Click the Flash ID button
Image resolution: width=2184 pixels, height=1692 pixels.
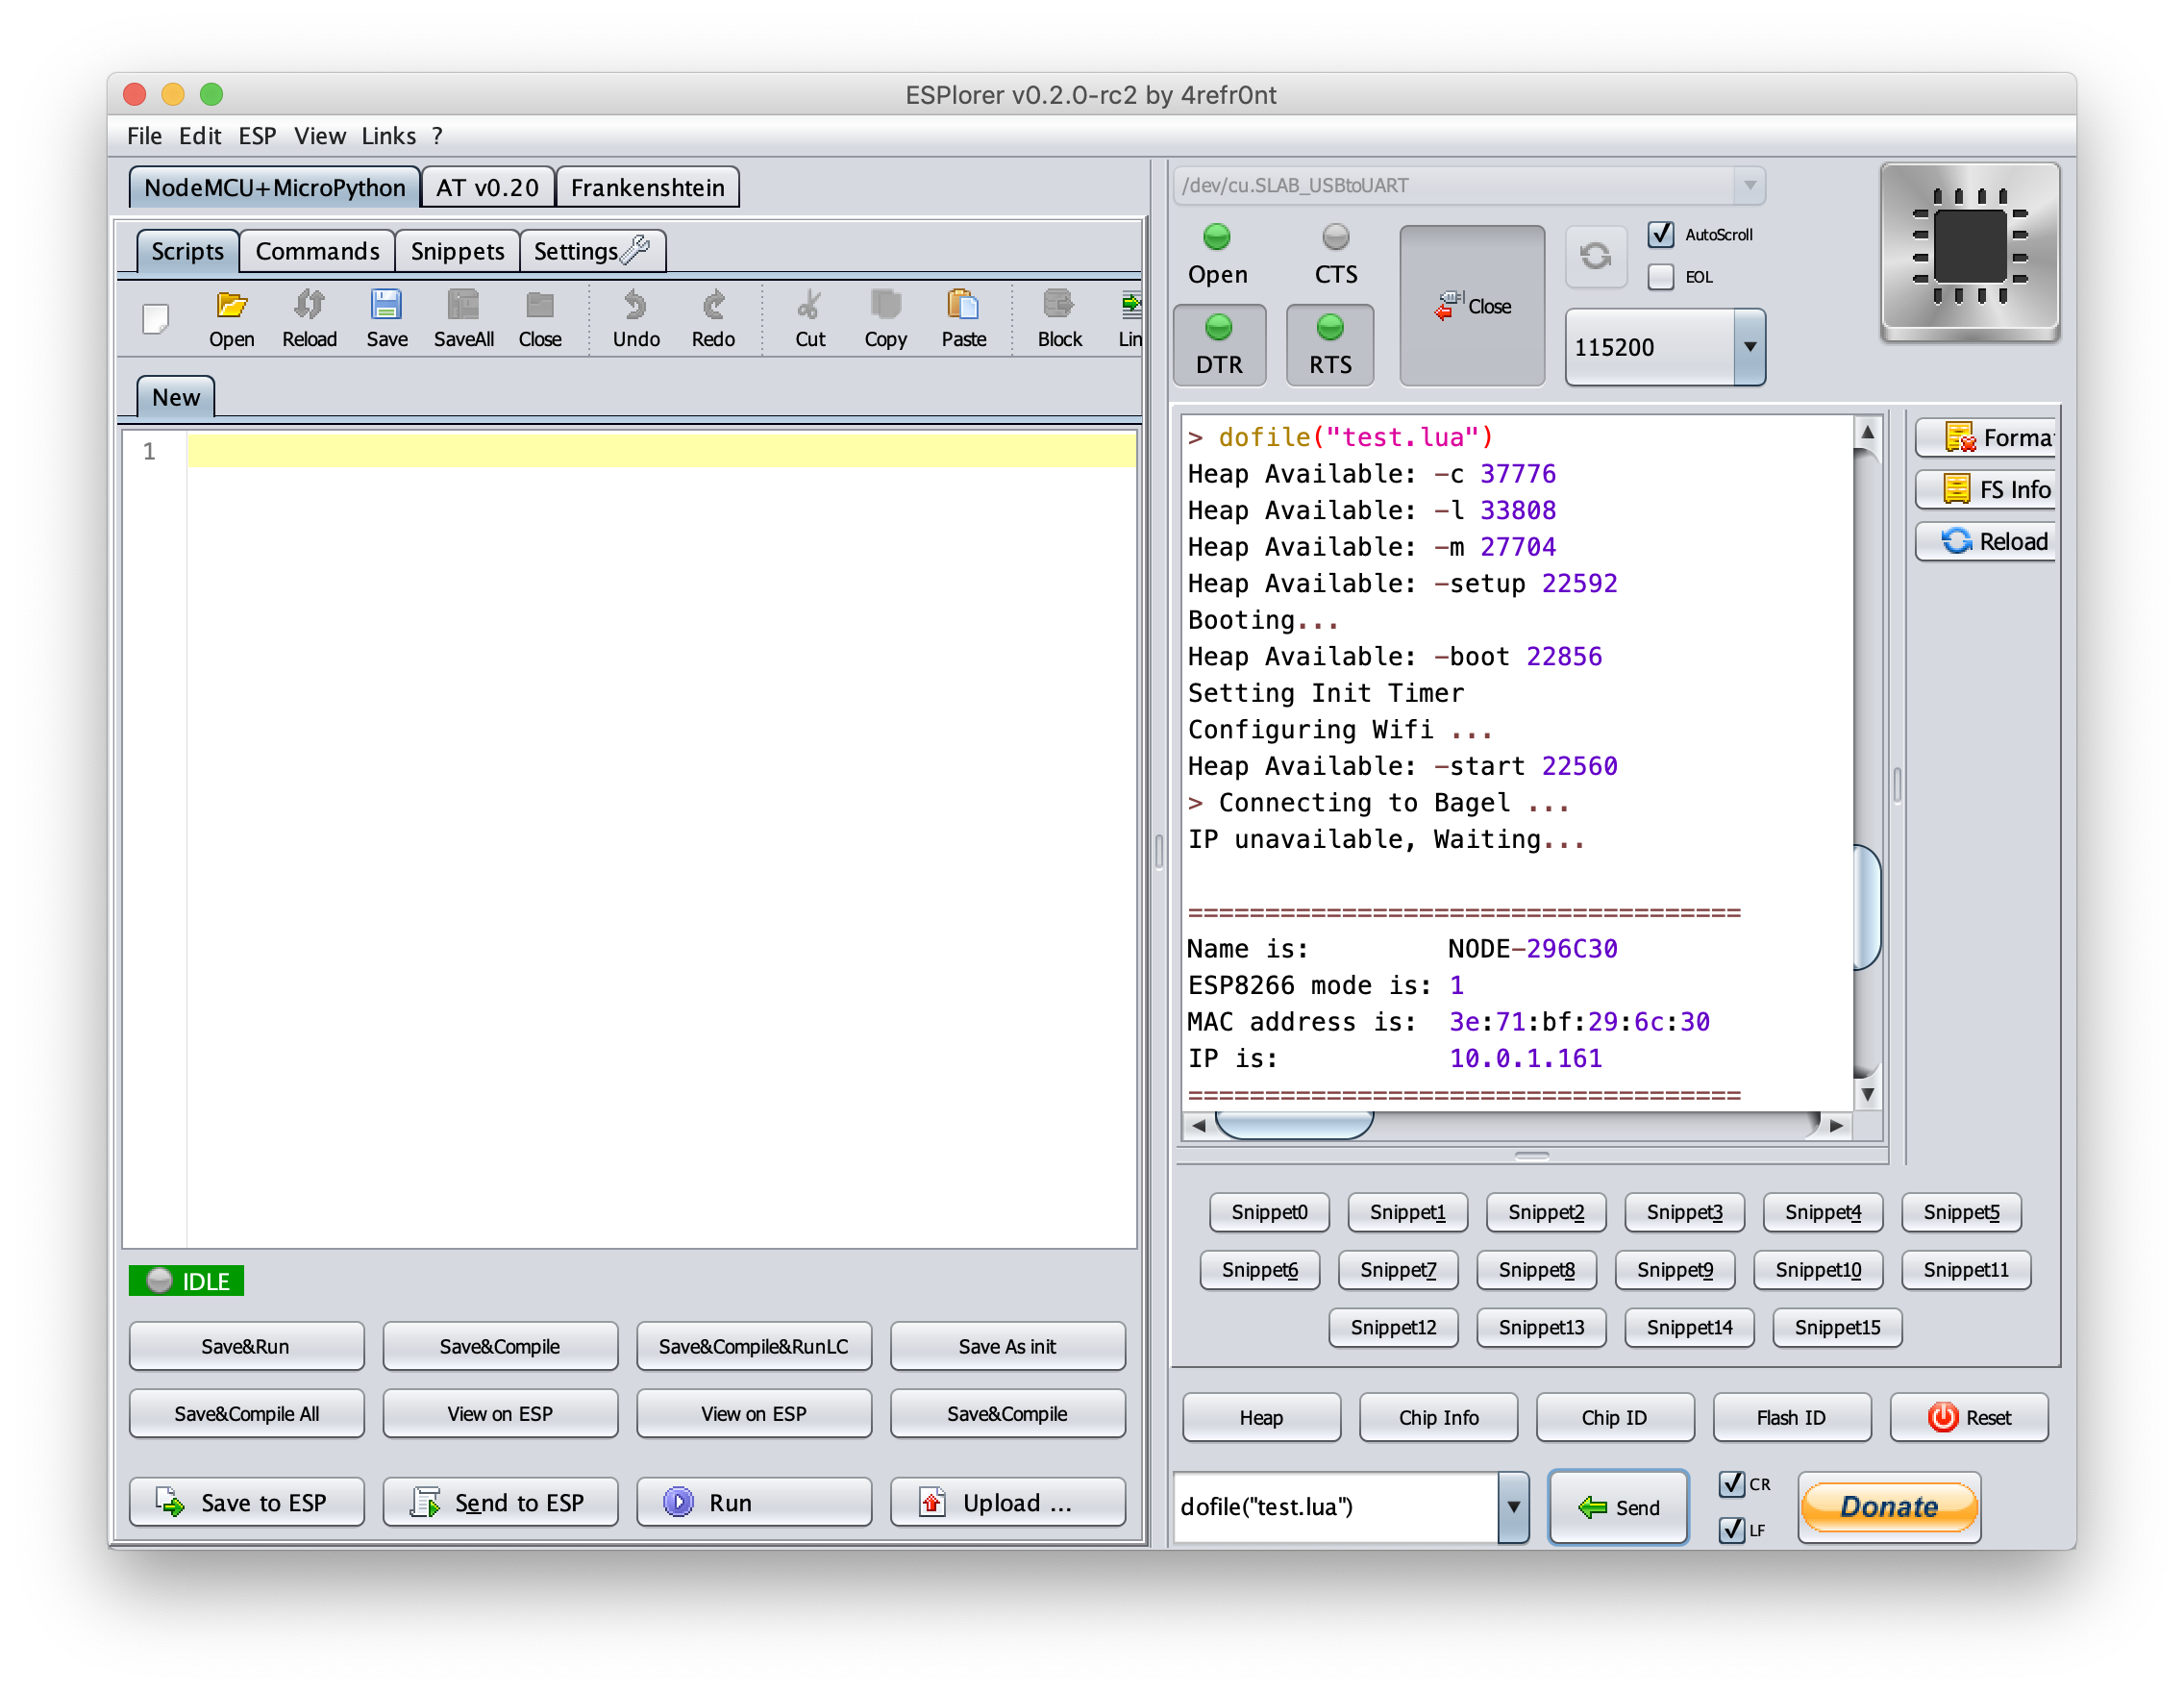[1792, 1418]
